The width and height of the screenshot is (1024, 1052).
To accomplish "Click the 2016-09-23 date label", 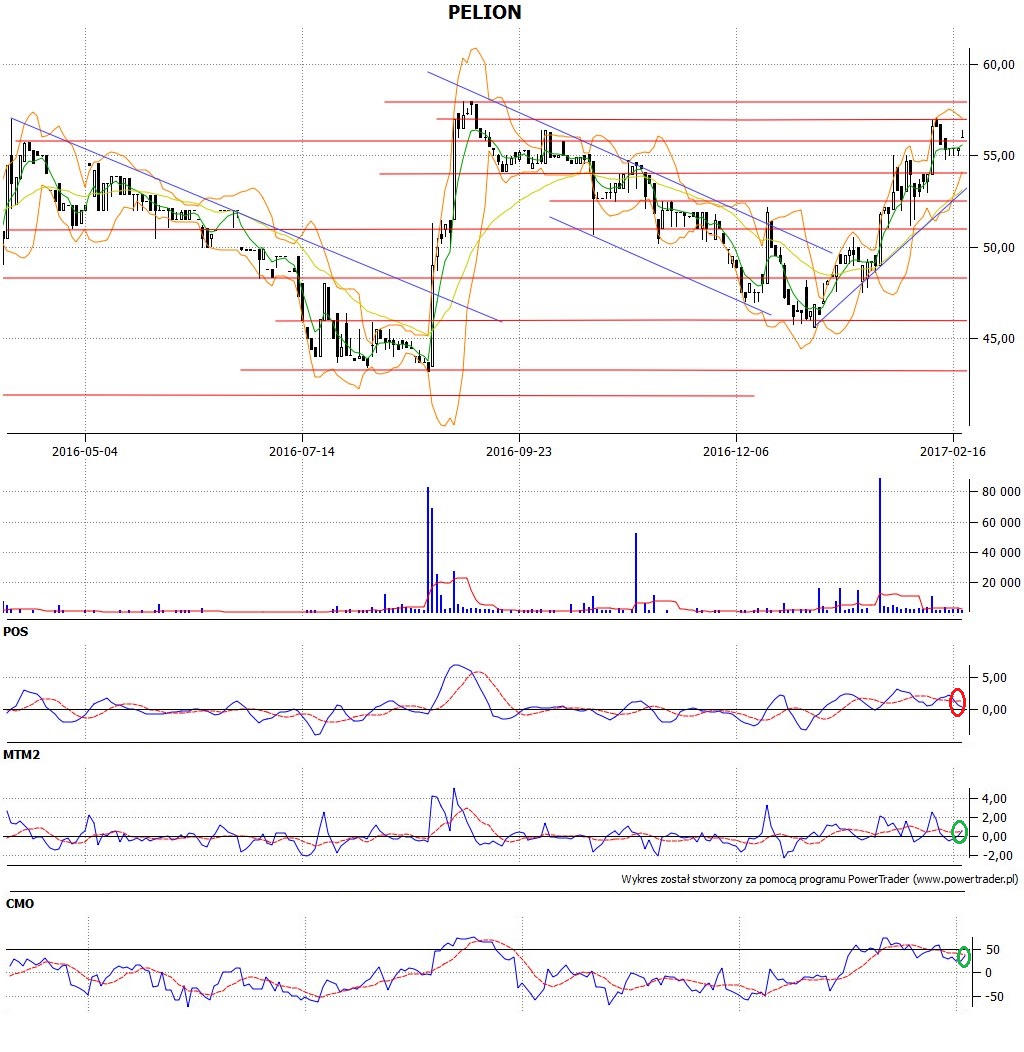I will click(519, 452).
